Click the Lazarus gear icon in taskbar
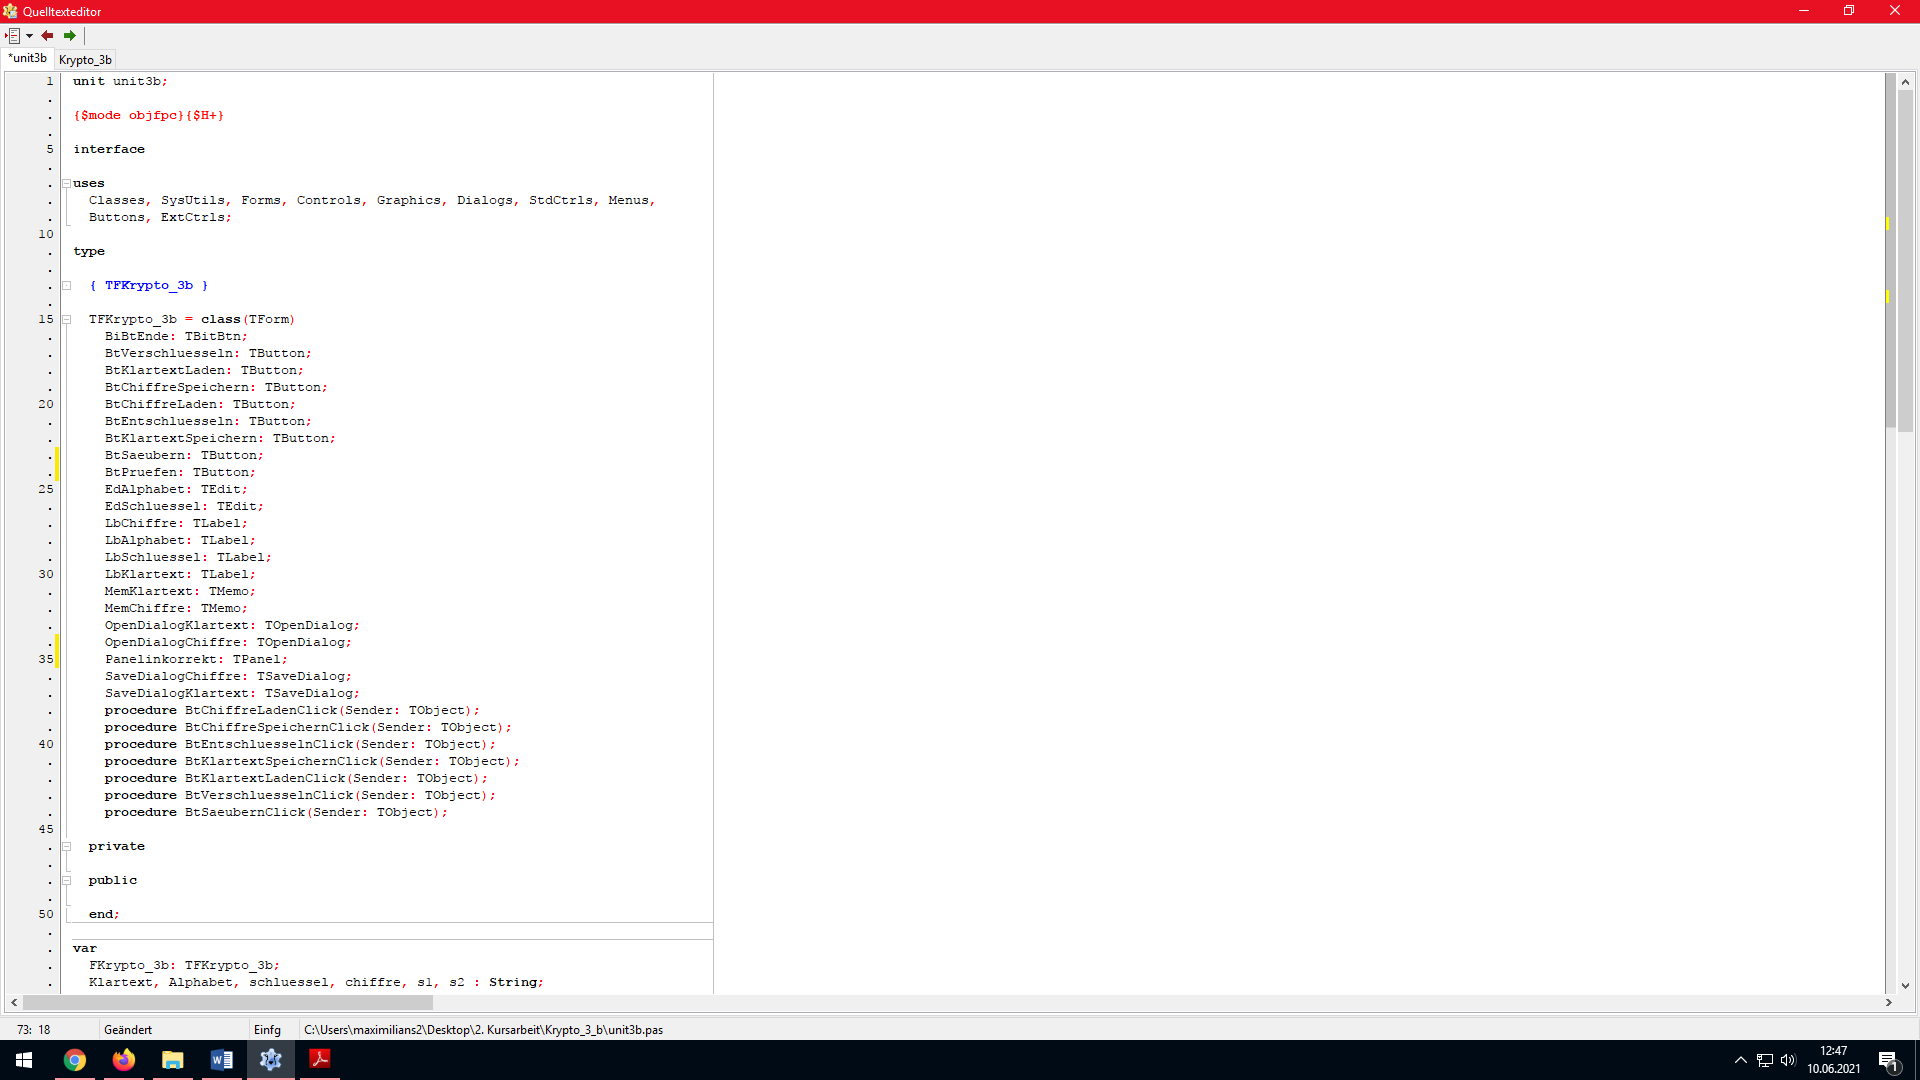Viewport: 1920px width, 1080px height. point(271,1060)
